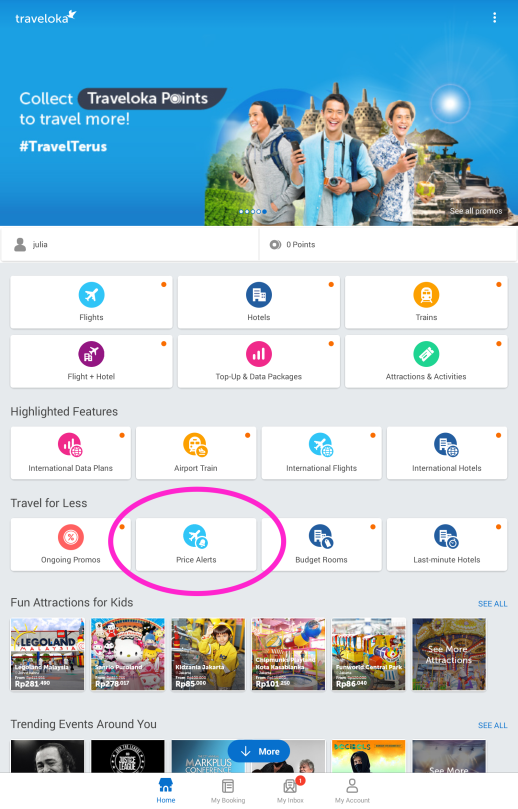Select the Trains icon
Screen dimensions: 518x809
(x=426, y=295)
